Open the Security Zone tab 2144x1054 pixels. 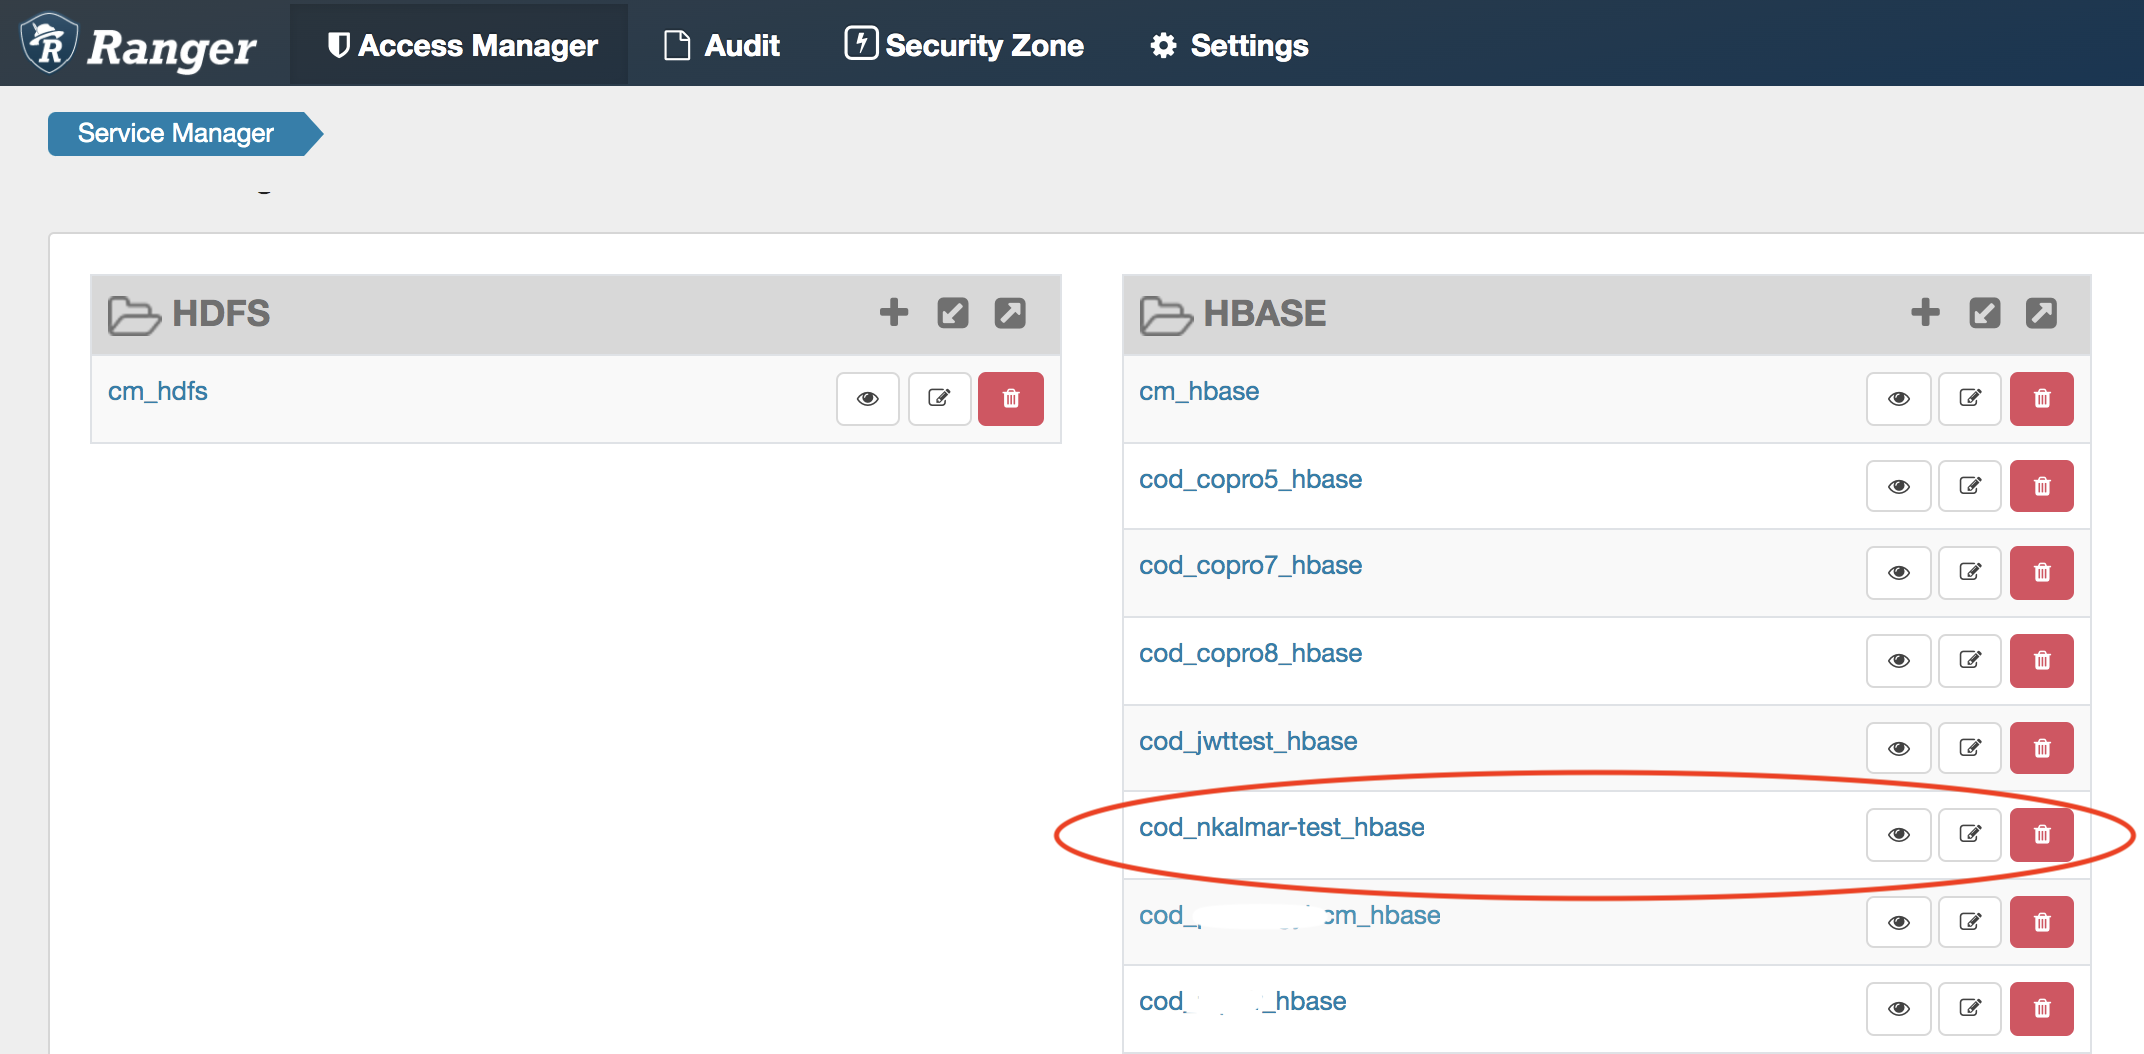(964, 45)
